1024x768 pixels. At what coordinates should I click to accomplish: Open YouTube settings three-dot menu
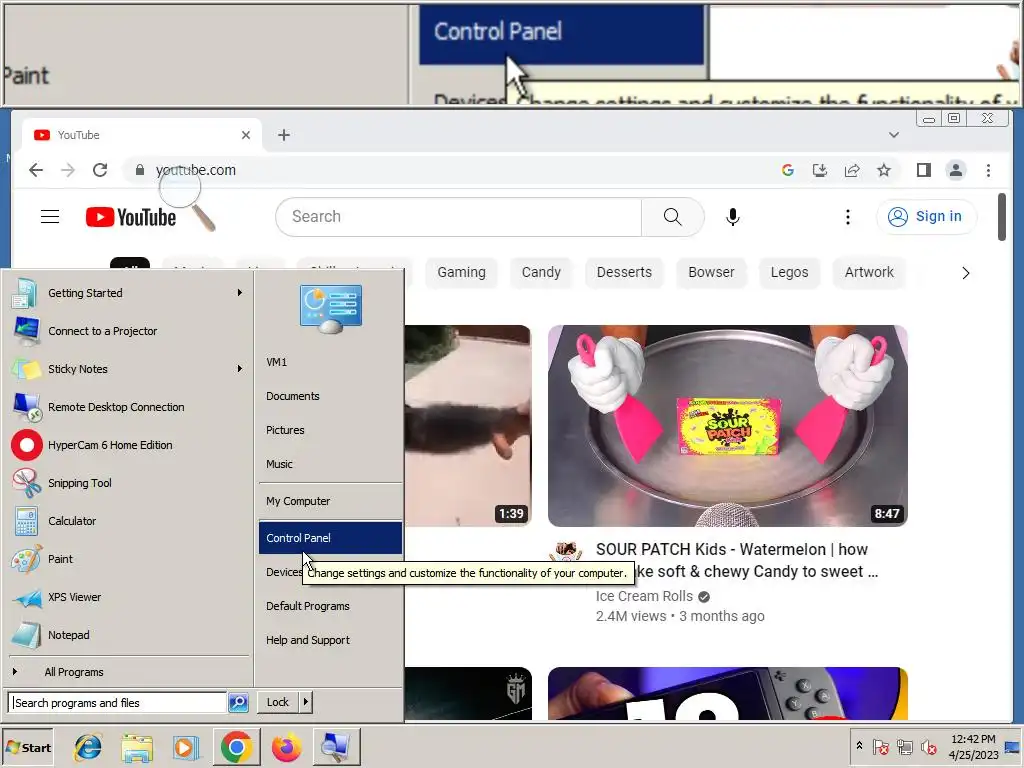[x=848, y=217]
